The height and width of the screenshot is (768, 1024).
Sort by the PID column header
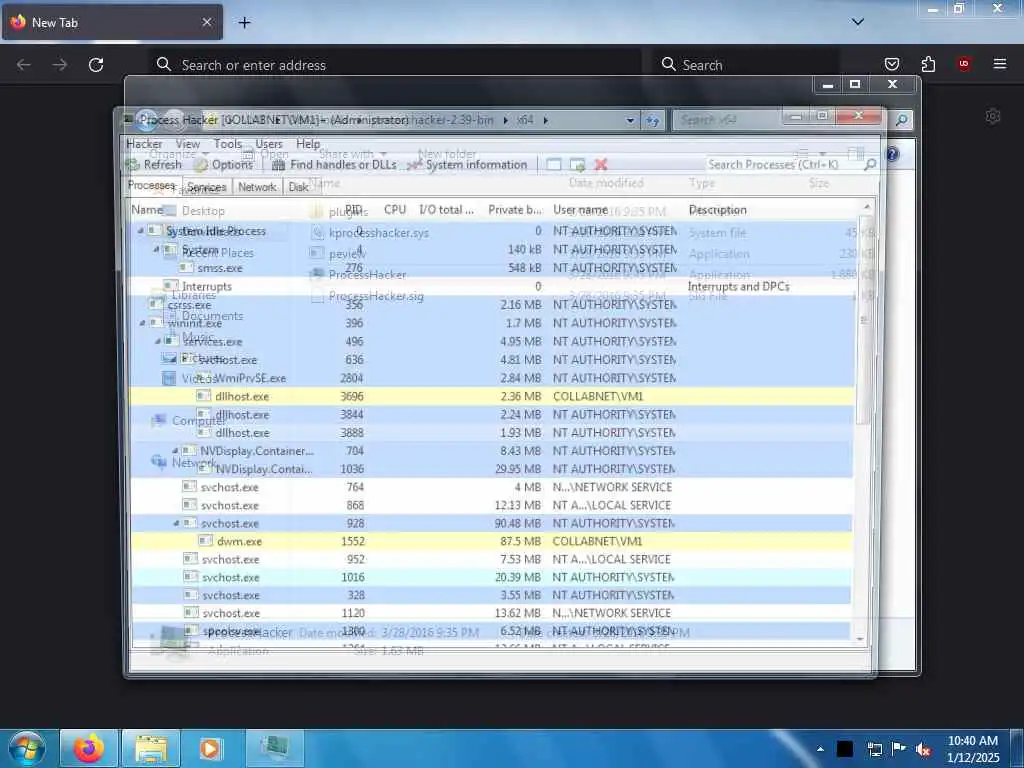353,210
